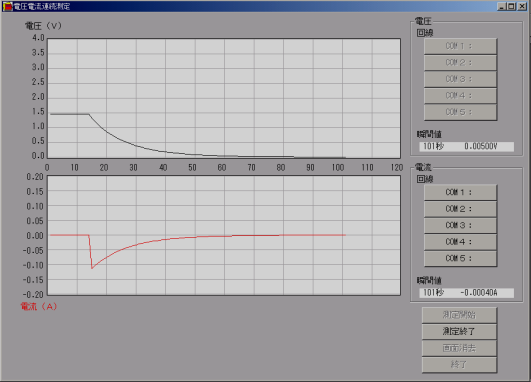The width and height of the screenshot is (531, 382).
Task: Click the voltage instantaneous value field
Action: point(466,146)
